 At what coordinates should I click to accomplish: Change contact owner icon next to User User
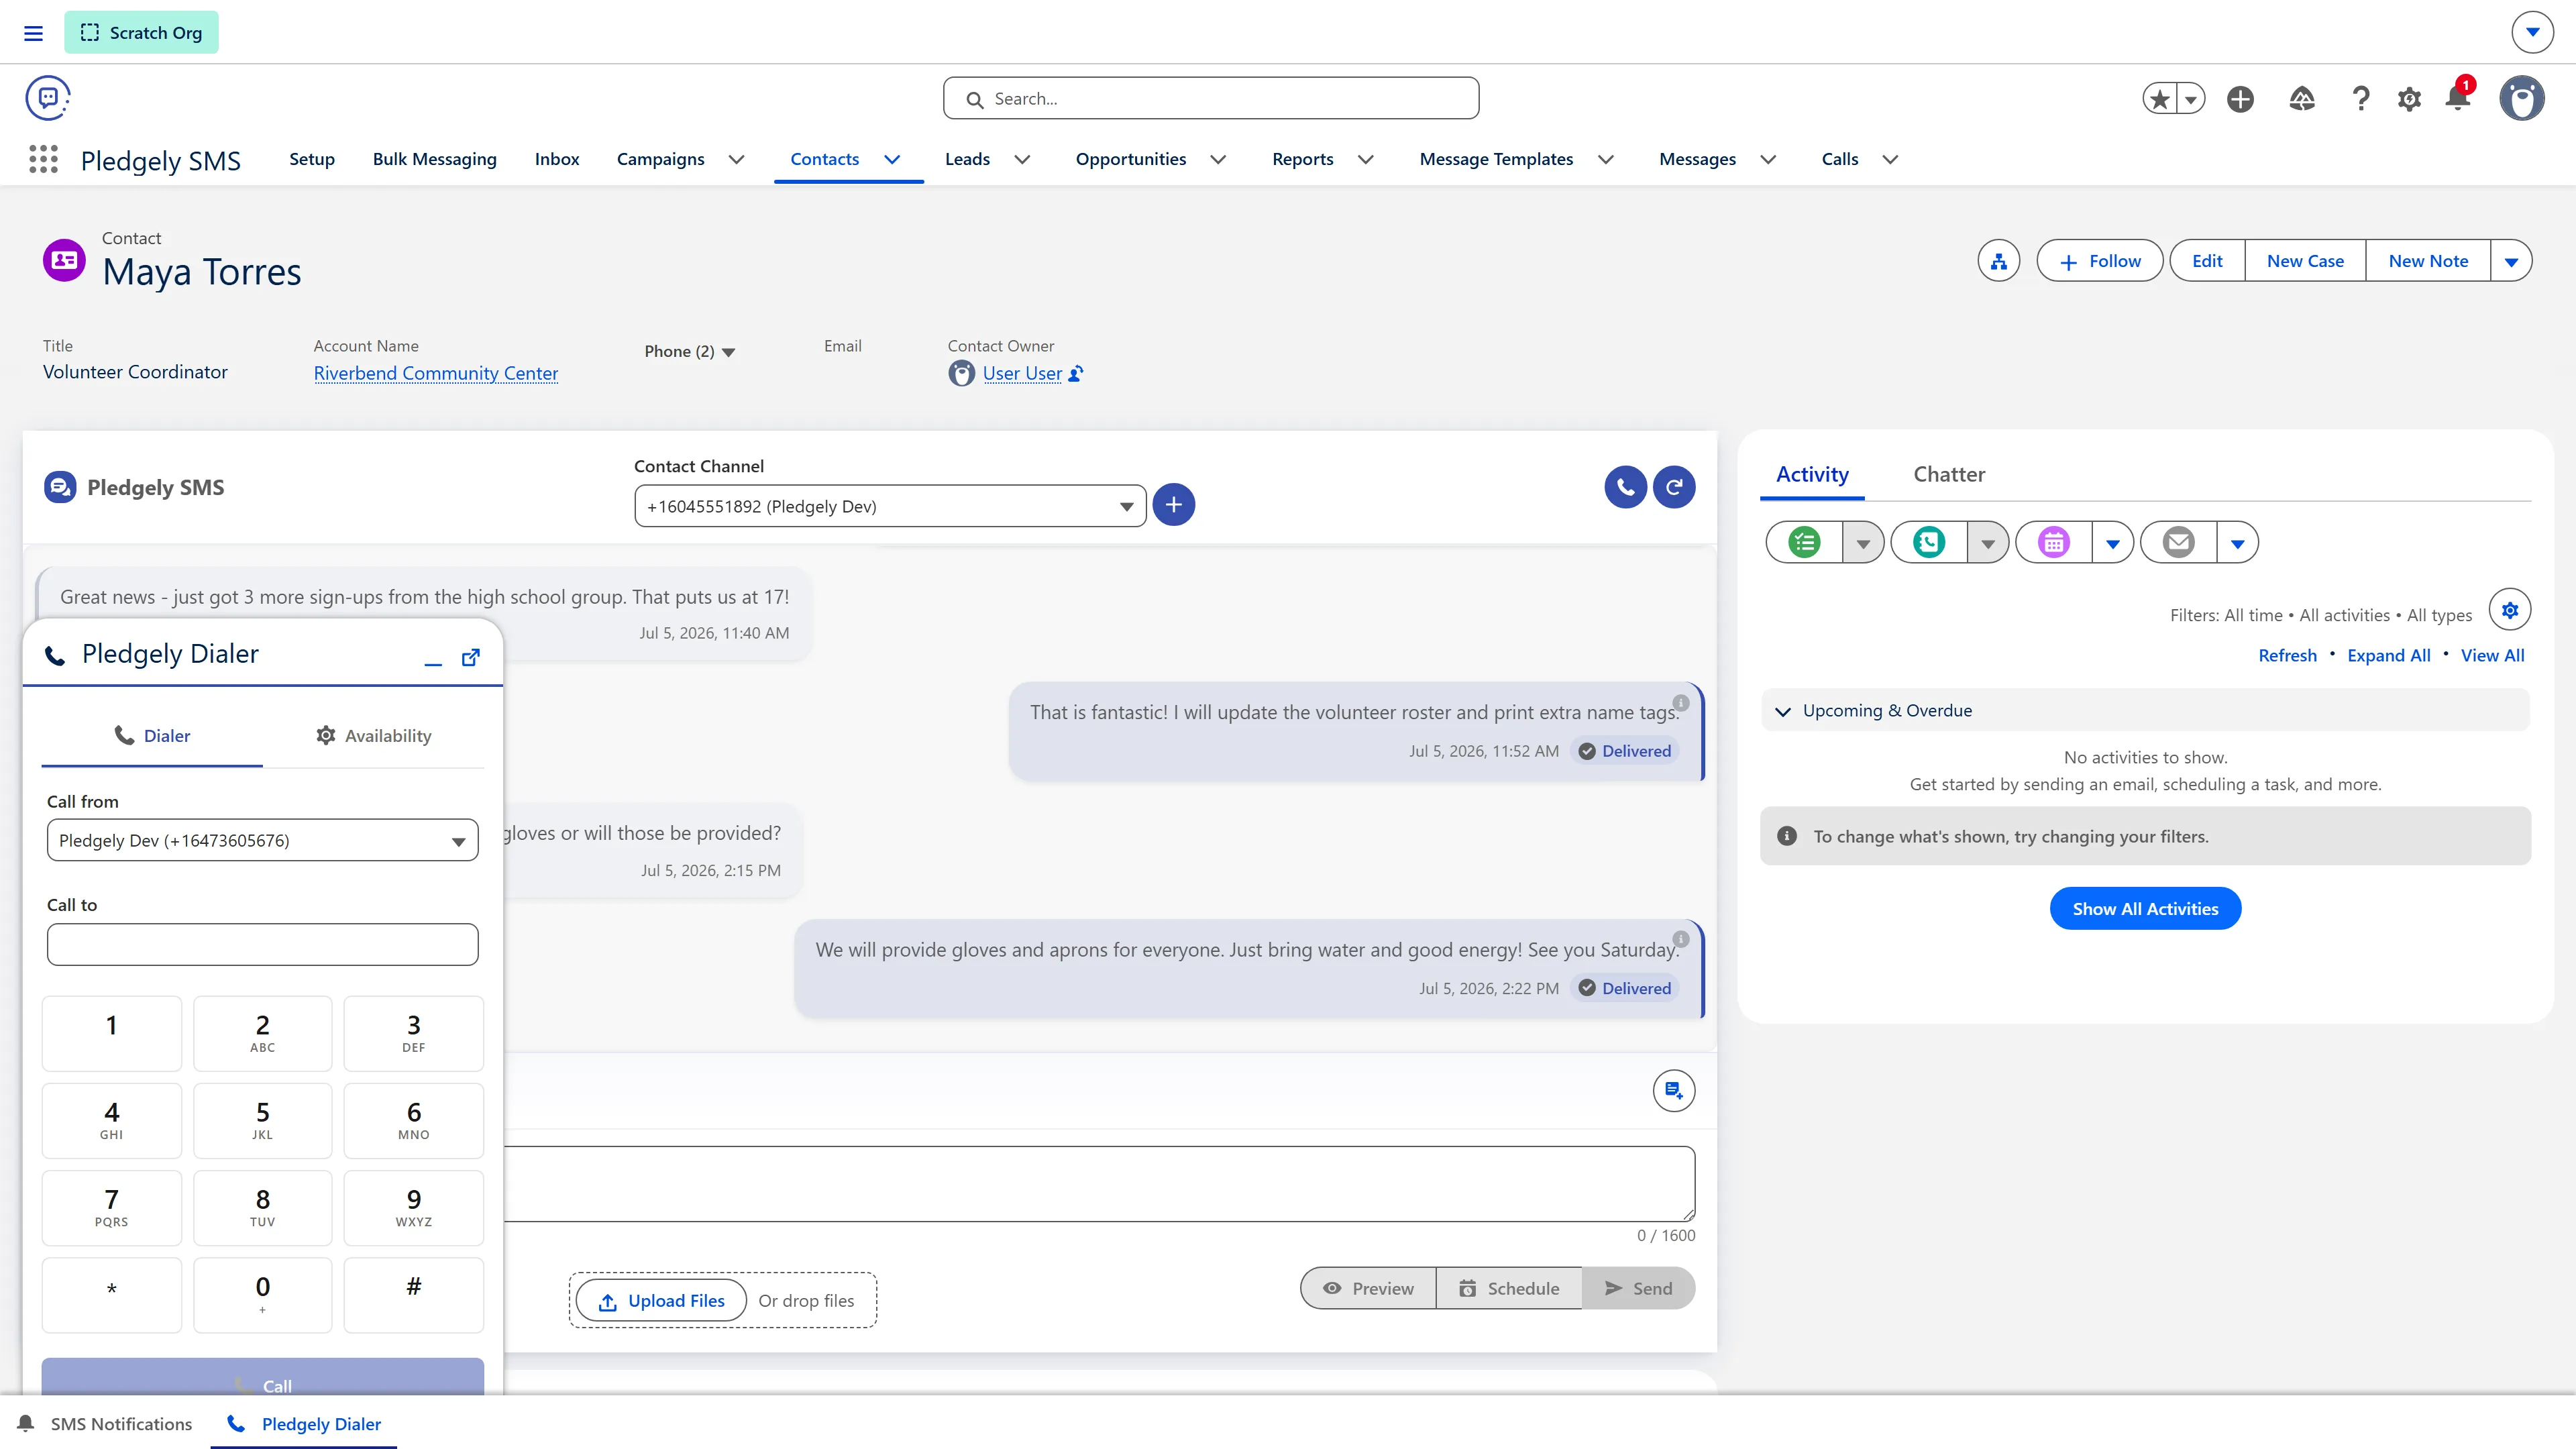(x=1076, y=374)
